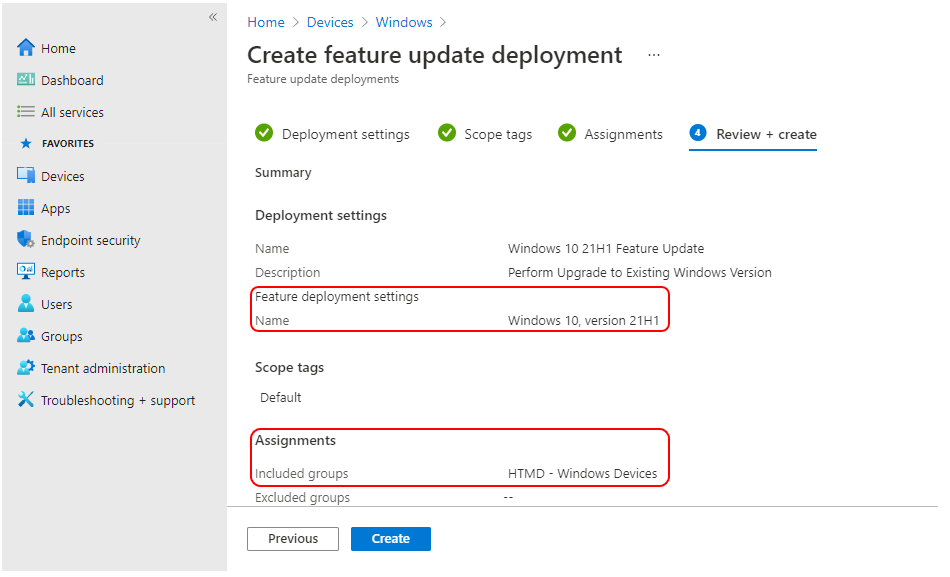Screen dimensions: 950x577
Task: Go to Home in sidebar menu
Action: click(58, 48)
